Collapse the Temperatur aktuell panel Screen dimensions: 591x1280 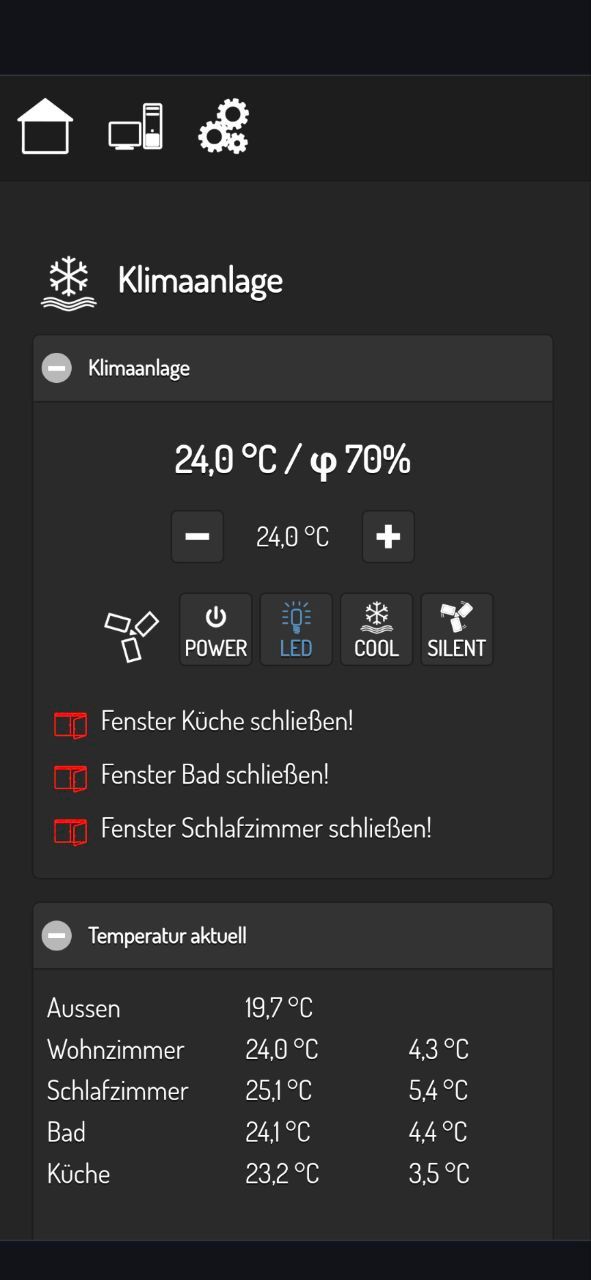(x=57, y=936)
